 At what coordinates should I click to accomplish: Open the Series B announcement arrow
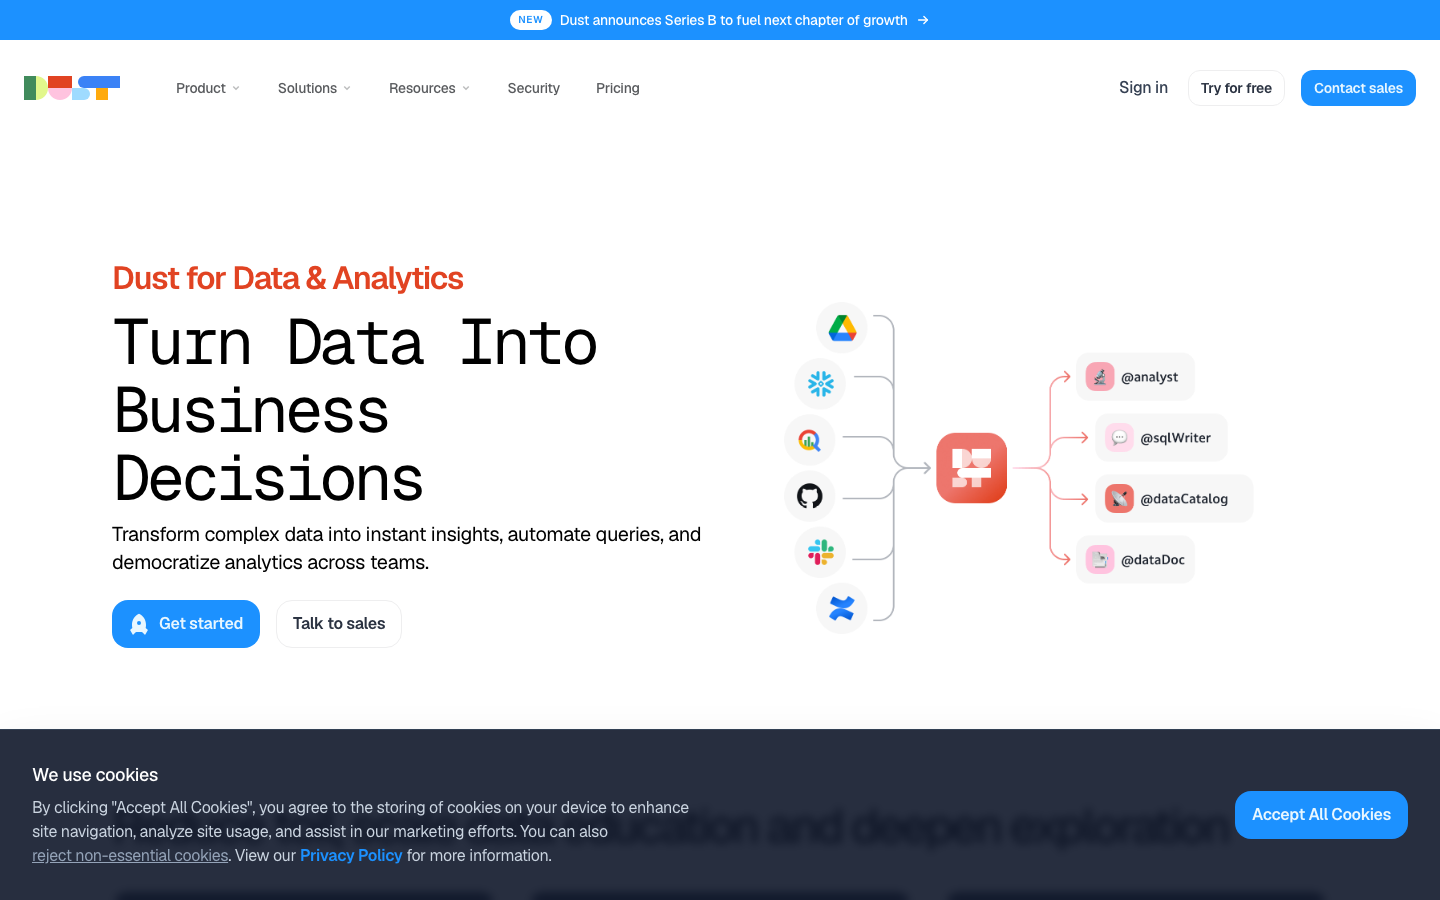(x=923, y=20)
